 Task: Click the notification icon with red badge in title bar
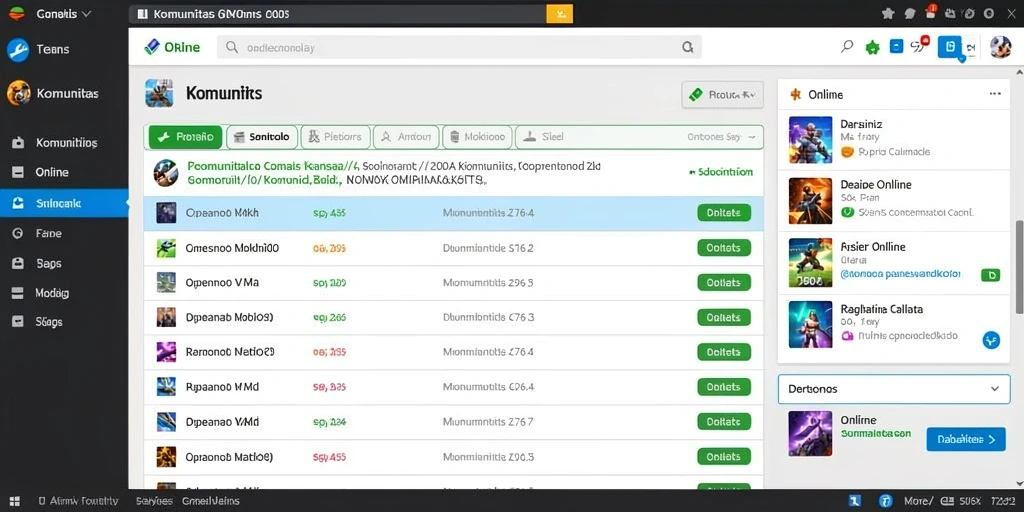[931, 12]
